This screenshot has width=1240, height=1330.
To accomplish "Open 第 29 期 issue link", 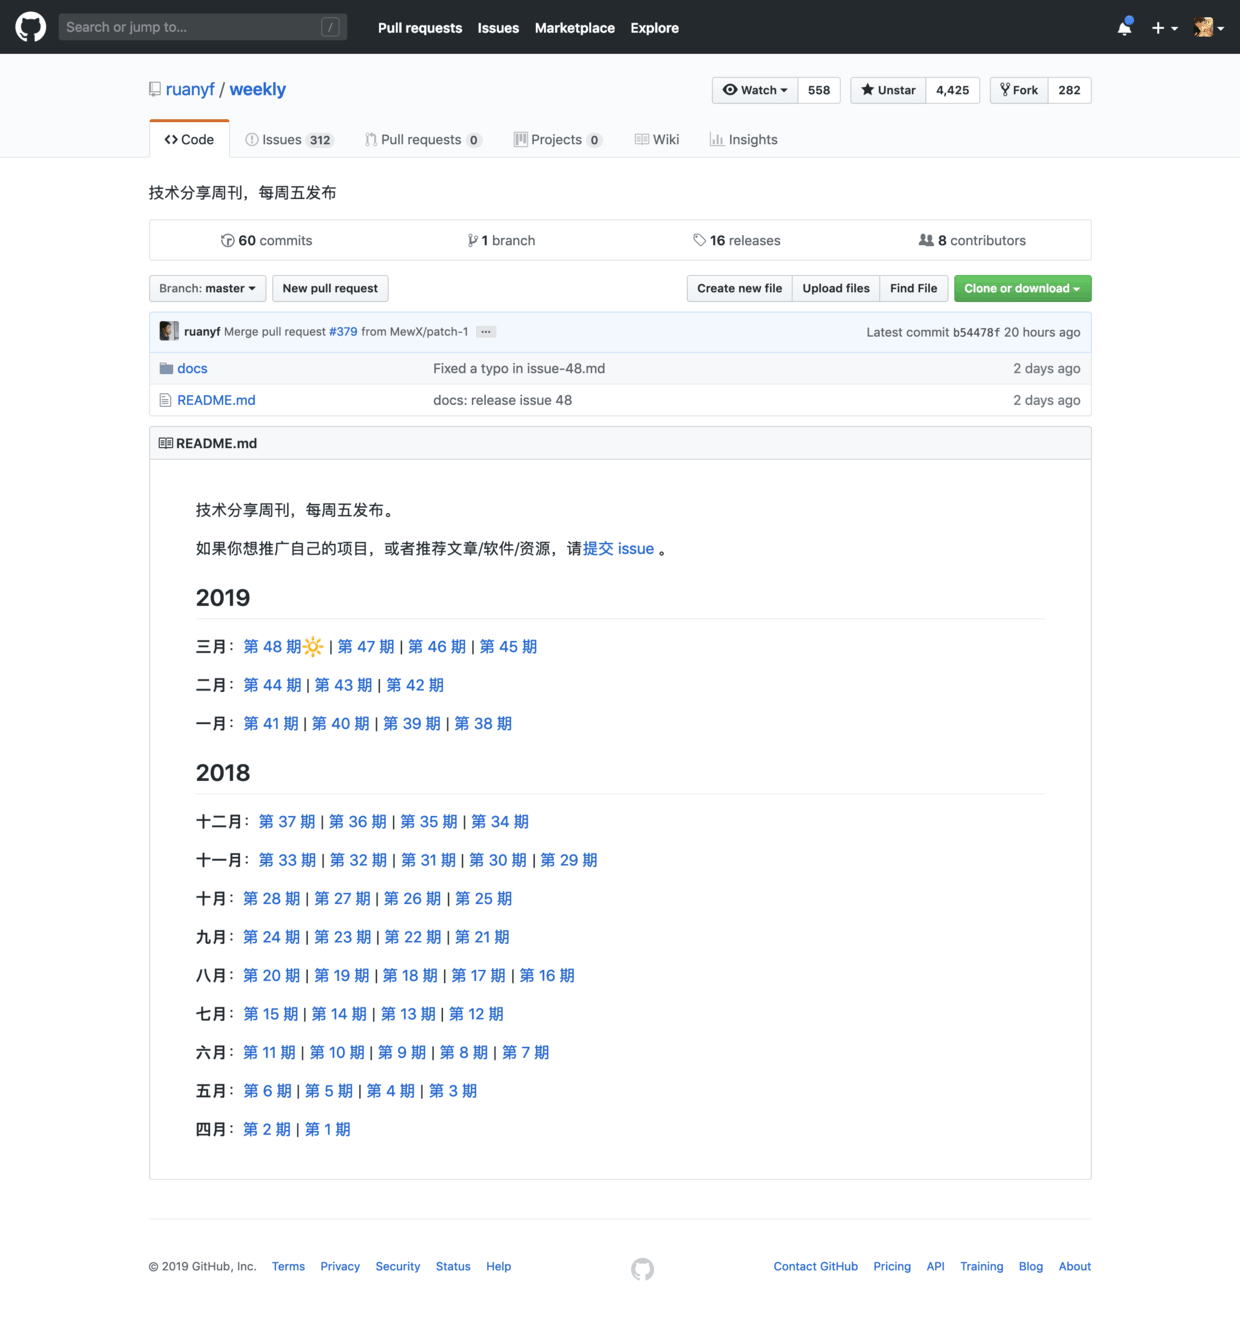I will (569, 860).
